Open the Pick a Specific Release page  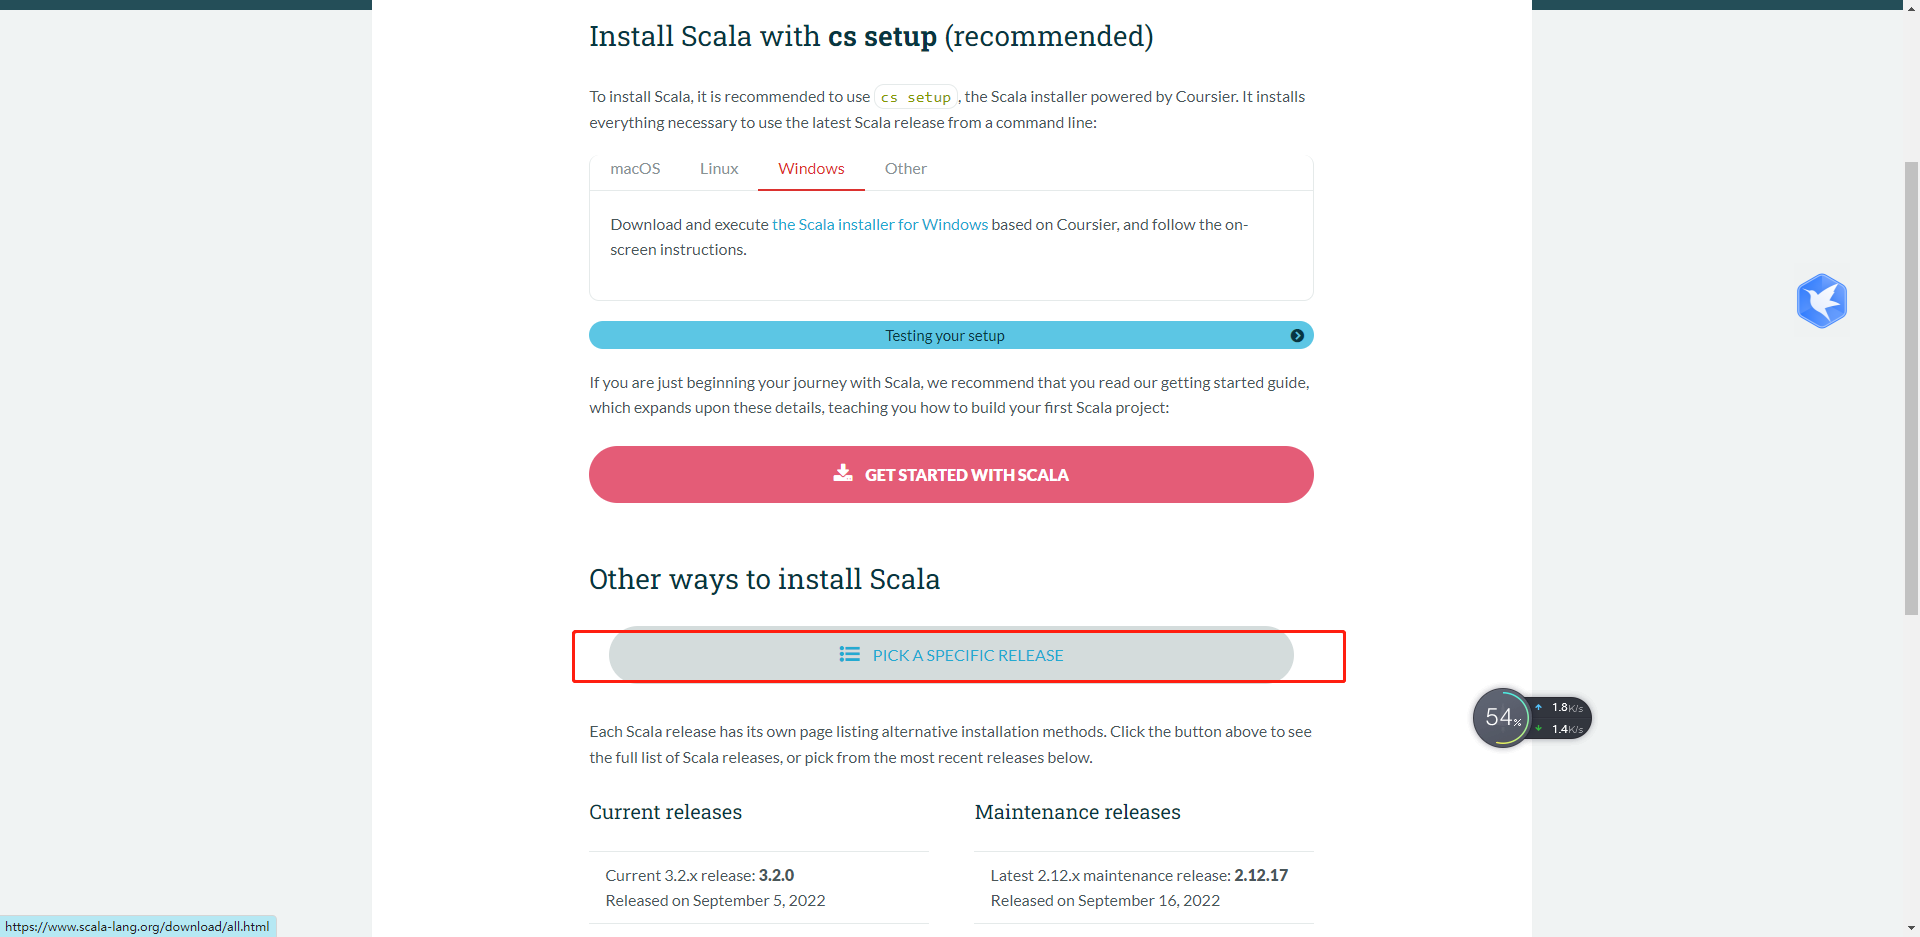[x=967, y=655]
